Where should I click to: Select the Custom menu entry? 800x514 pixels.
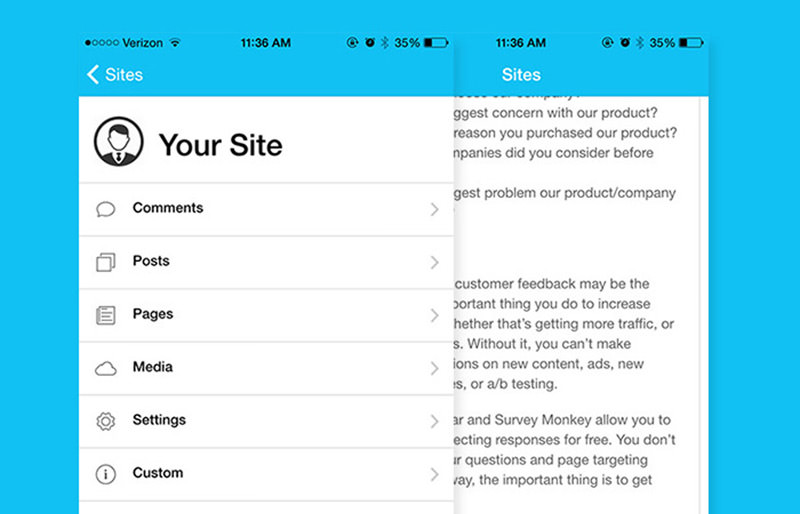[x=266, y=475]
